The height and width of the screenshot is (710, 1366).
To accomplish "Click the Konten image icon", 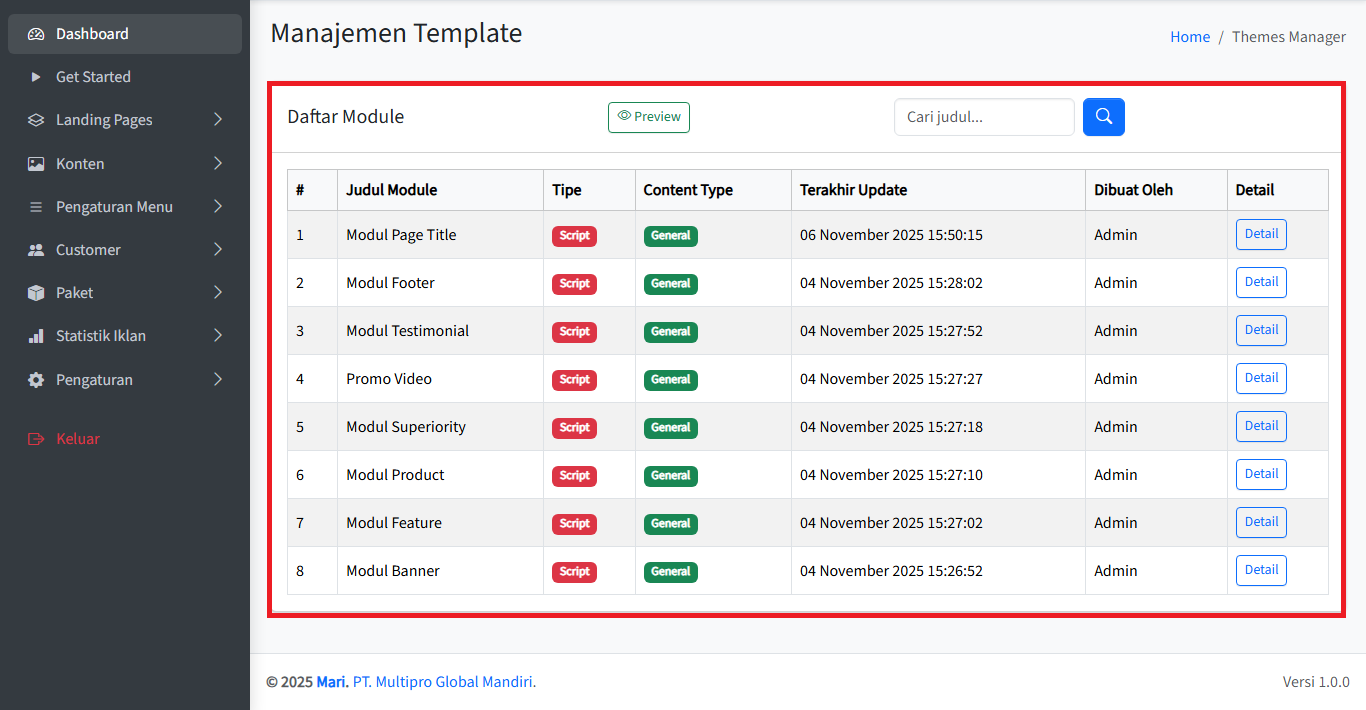I will [36, 164].
